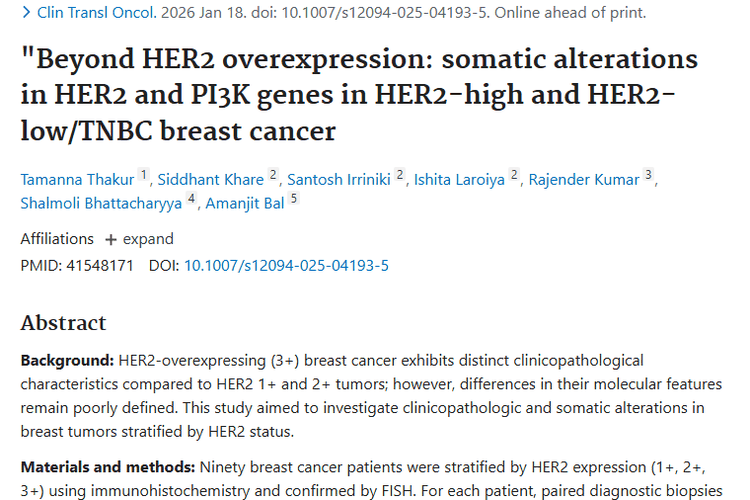Viewport: 750px width, 500px height.
Task: Click author name Santosh Irriniki
Action: [x=339, y=180]
